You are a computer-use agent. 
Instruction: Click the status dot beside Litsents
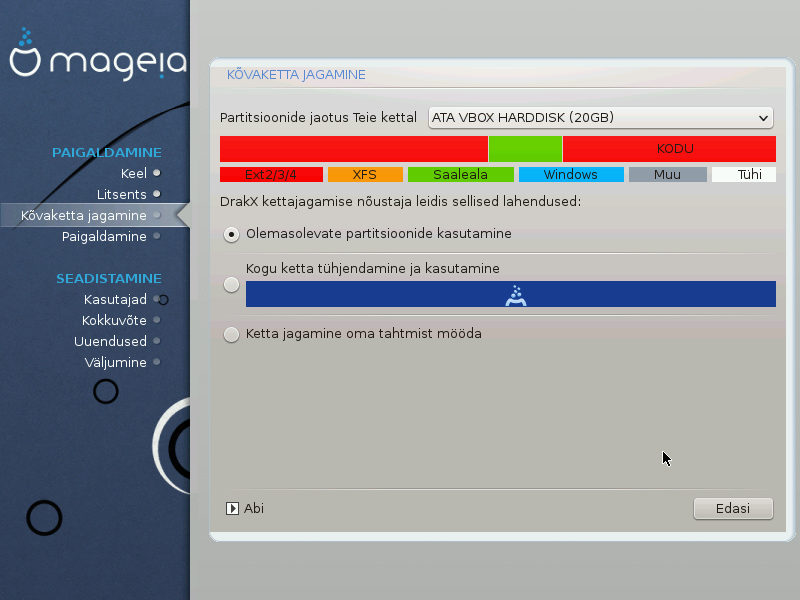pyautogui.click(x=157, y=194)
